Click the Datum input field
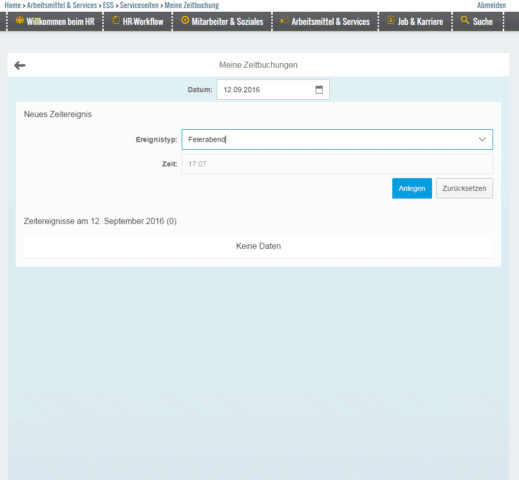Screen dimensions: 519x480 [x=273, y=89]
